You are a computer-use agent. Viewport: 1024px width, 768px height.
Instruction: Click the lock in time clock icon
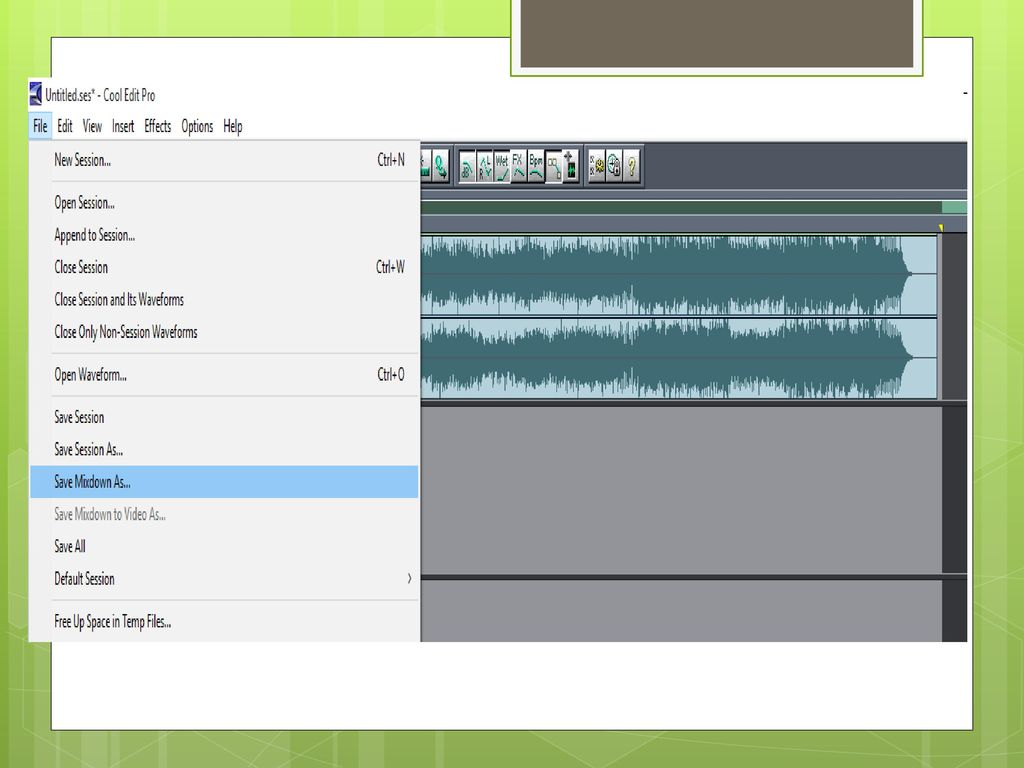[614, 166]
